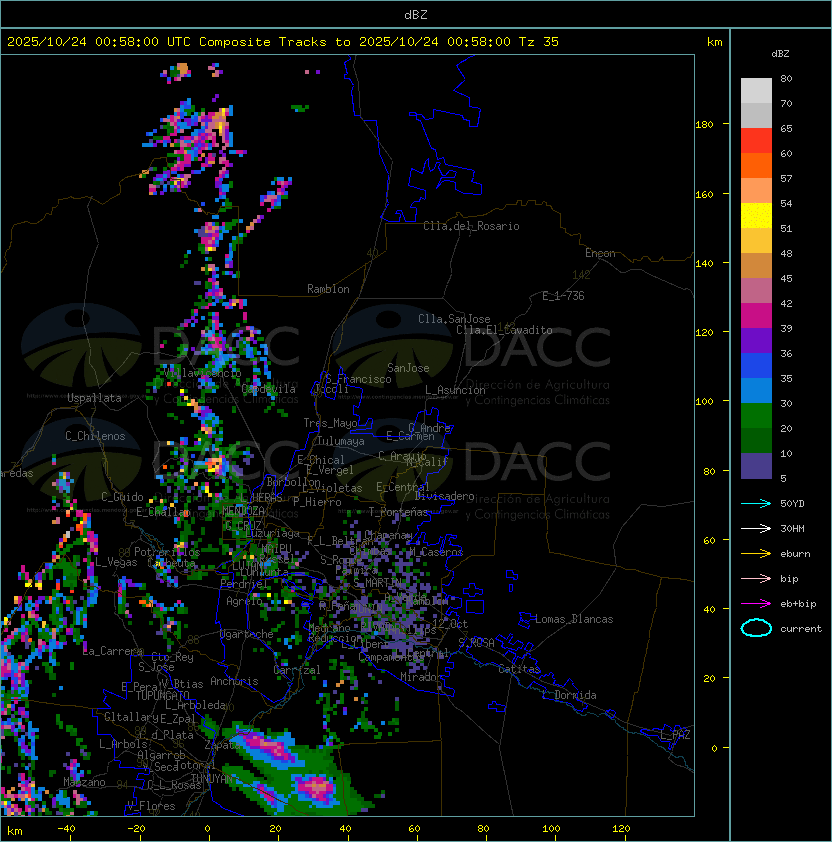Click the 'E_1-736' map label
The height and width of the screenshot is (842, 832).
[x=563, y=296]
